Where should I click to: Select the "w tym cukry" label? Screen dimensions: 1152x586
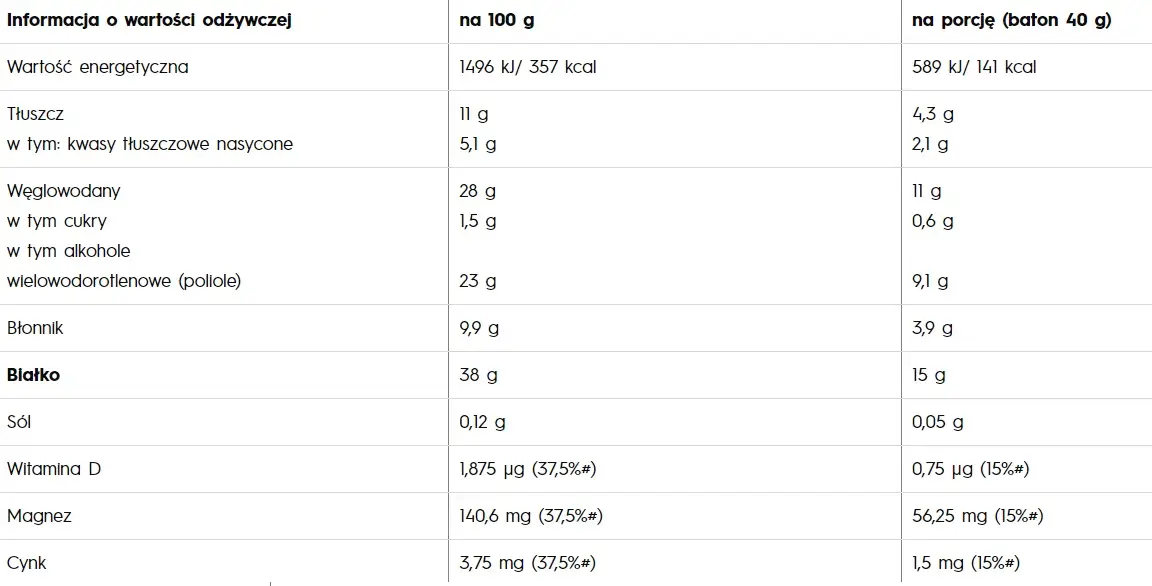pos(56,221)
